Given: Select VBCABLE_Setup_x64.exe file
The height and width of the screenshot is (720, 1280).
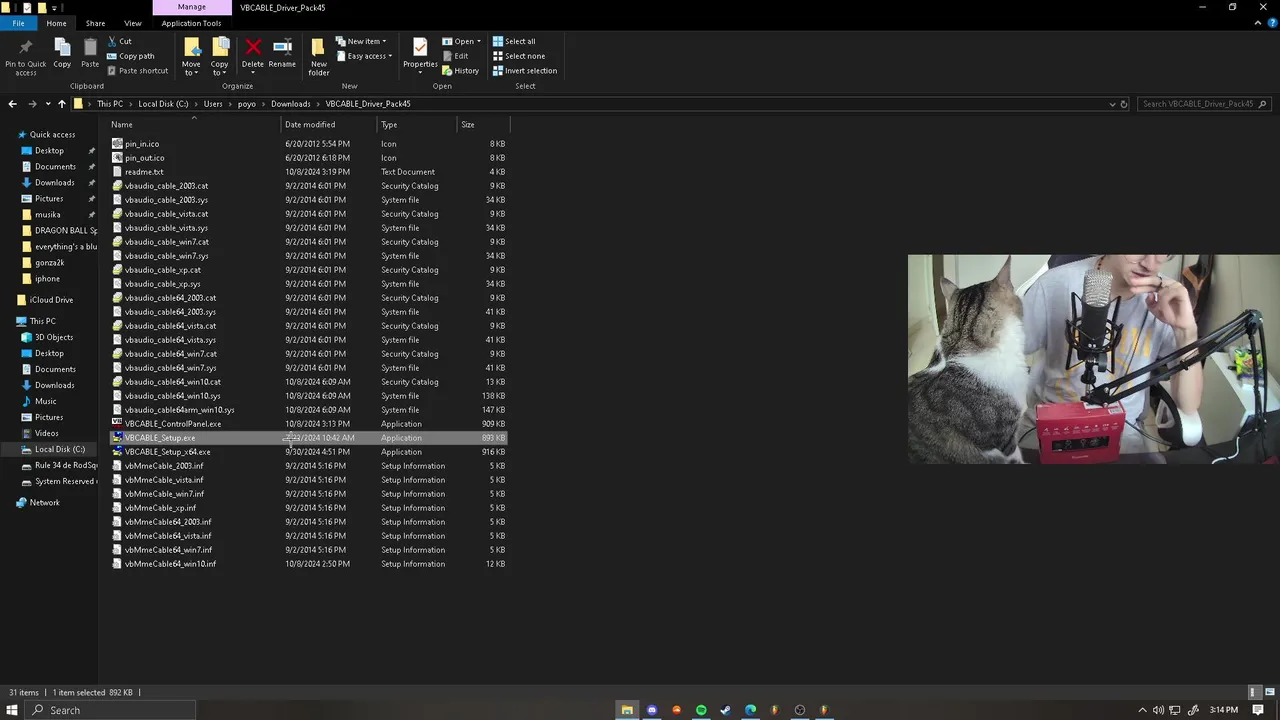Looking at the screenshot, I should [167, 452].
